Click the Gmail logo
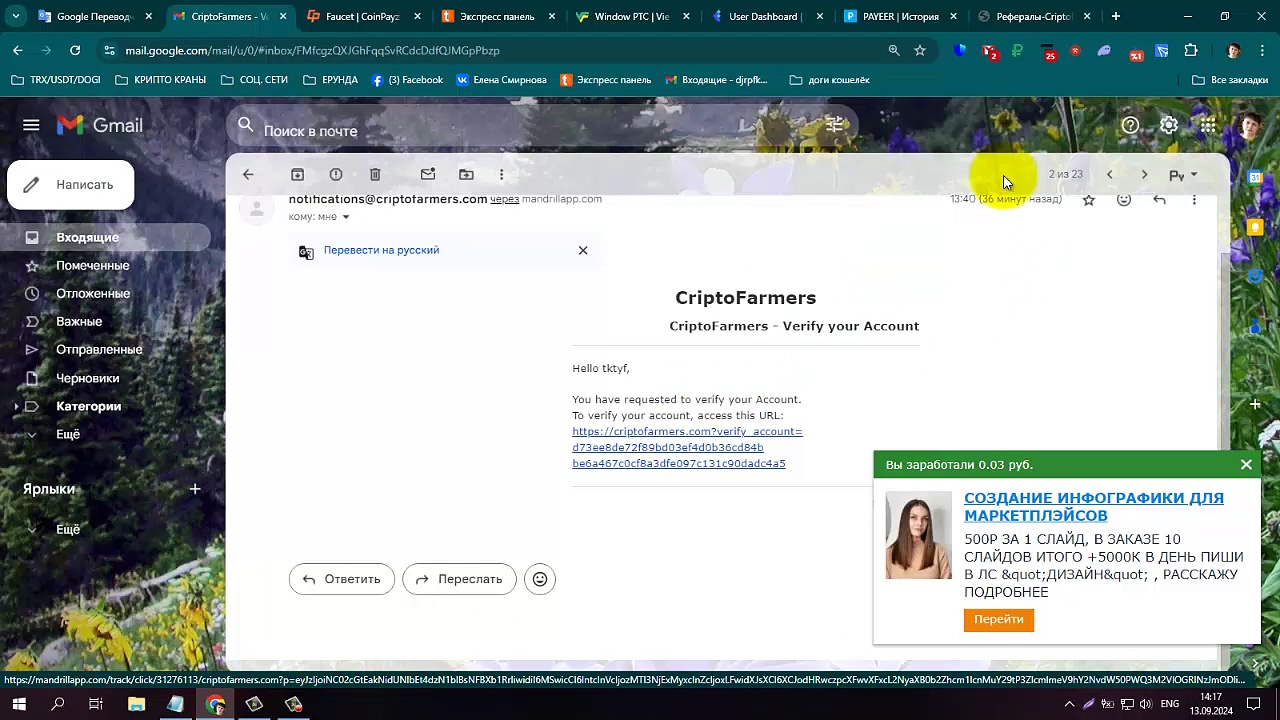This screenshot has height=720, width=1280. coord(100,125)
